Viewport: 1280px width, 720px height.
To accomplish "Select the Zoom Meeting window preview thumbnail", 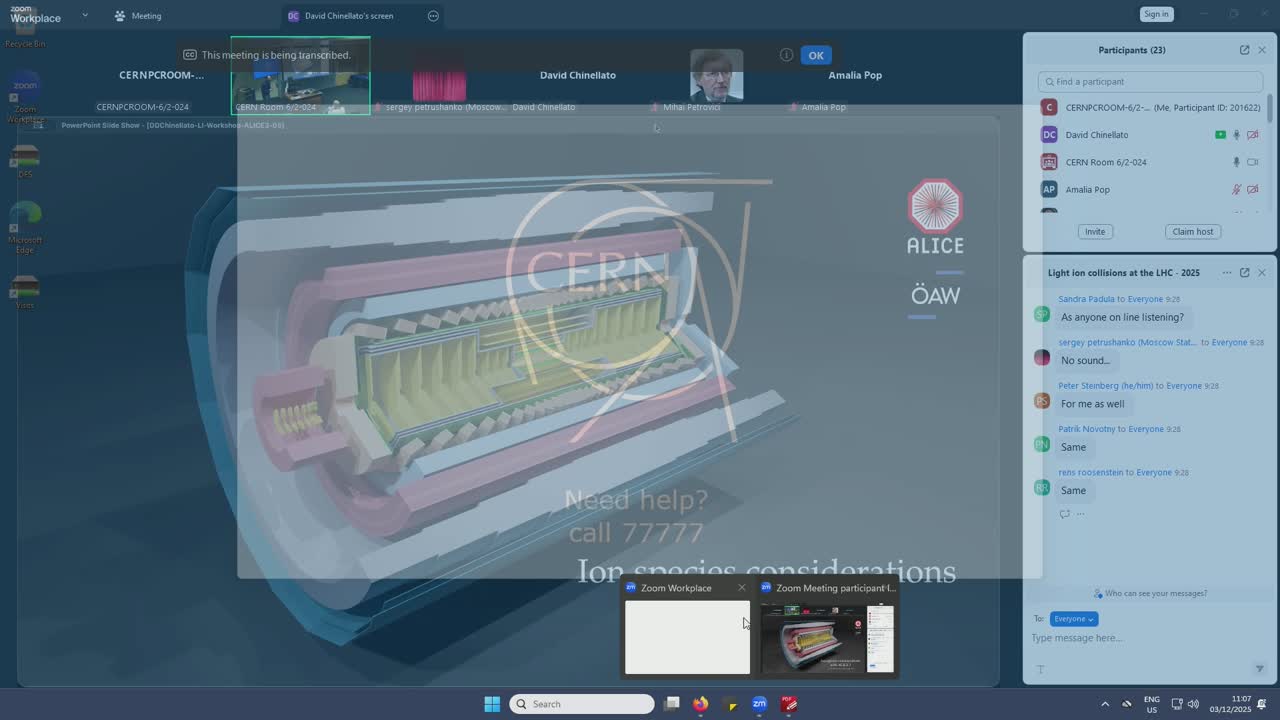I will (827, 638).
